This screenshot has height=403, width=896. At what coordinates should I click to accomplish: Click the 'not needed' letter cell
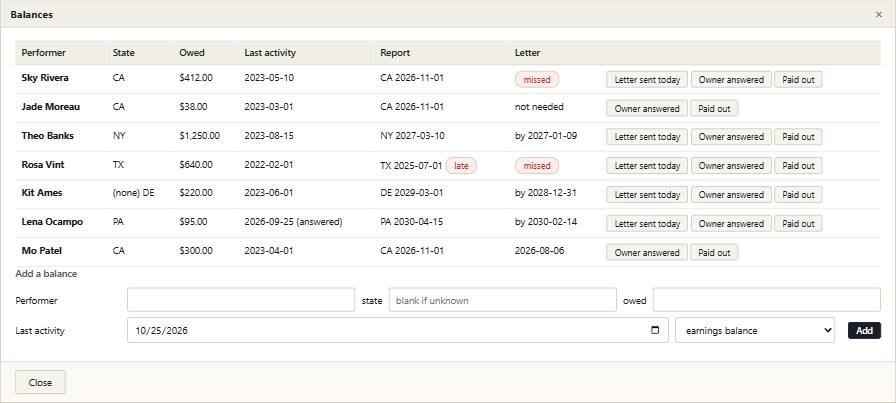coord(539,107)
